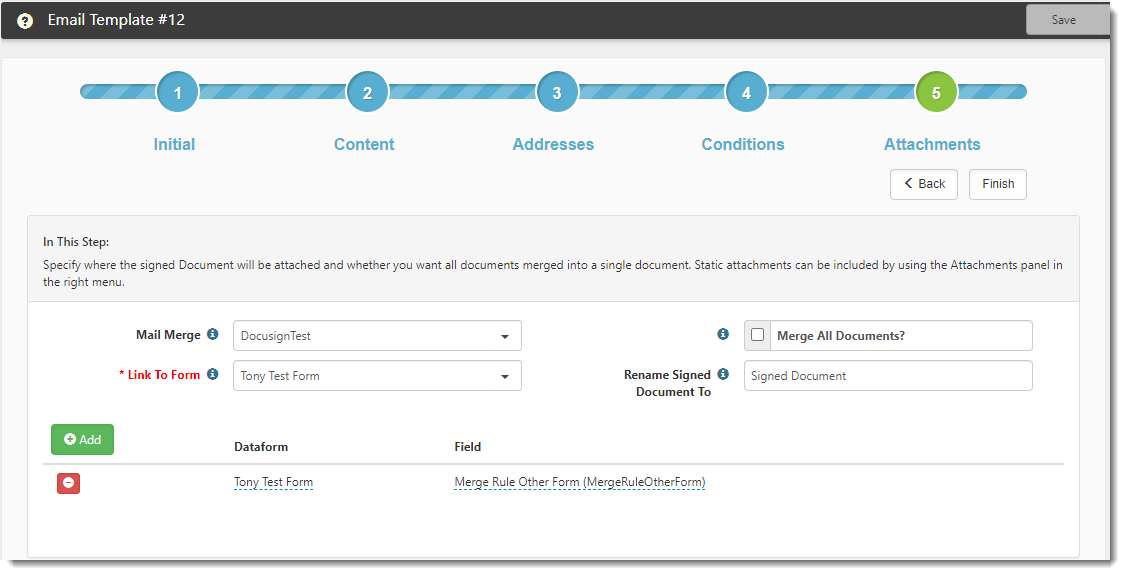Switch to the Initial step label

pos(174,144)
